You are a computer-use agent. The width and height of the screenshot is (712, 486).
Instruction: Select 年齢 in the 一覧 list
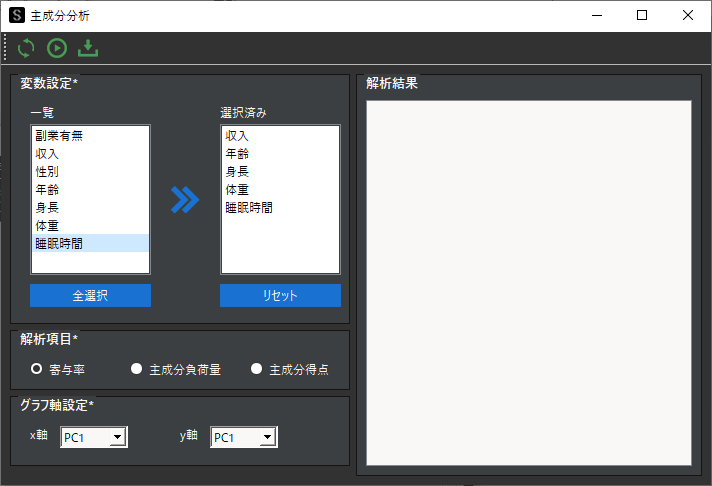point(90,189)
